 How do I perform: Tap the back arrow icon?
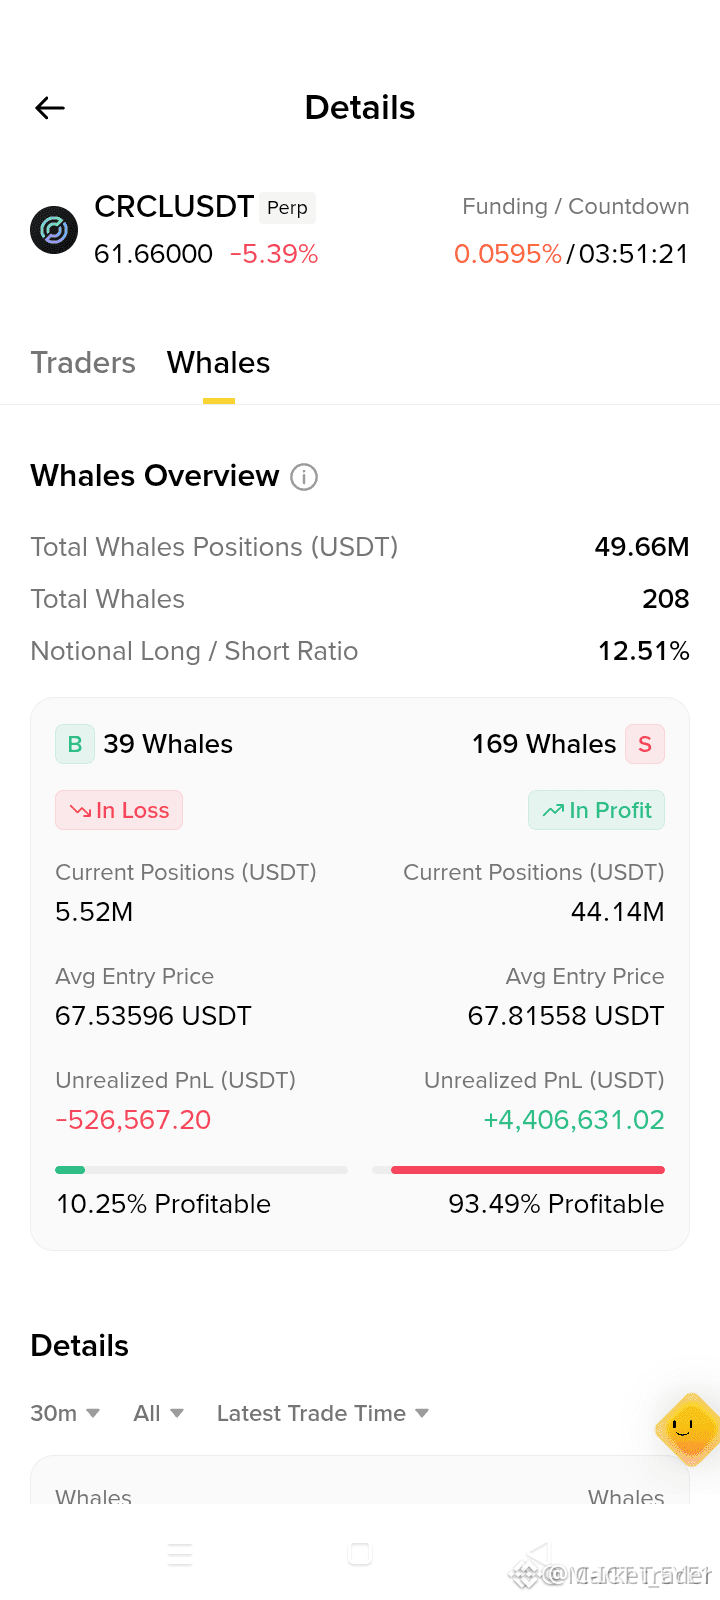pyautogui.click(x=50, y=108)
